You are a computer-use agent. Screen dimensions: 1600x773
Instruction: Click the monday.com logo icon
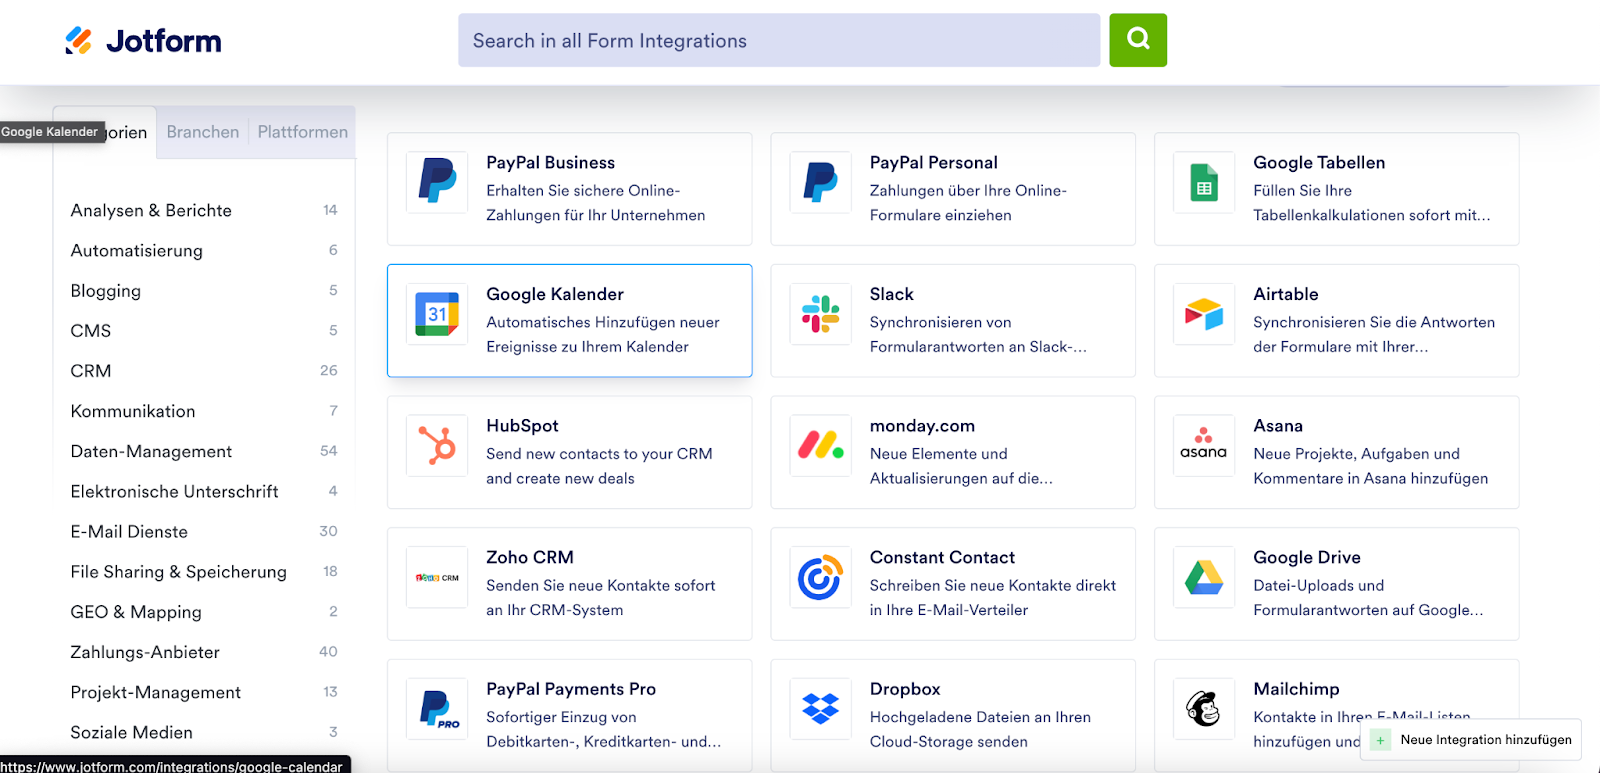[820, 445]
